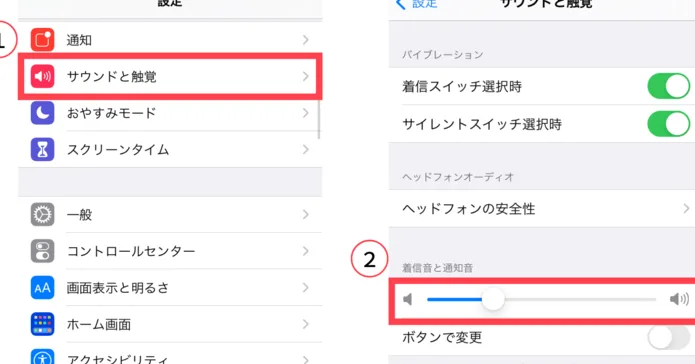Open the ホーム画面 grid icon
The width and height of the screenshot is (695, 364).
(43, 324)
